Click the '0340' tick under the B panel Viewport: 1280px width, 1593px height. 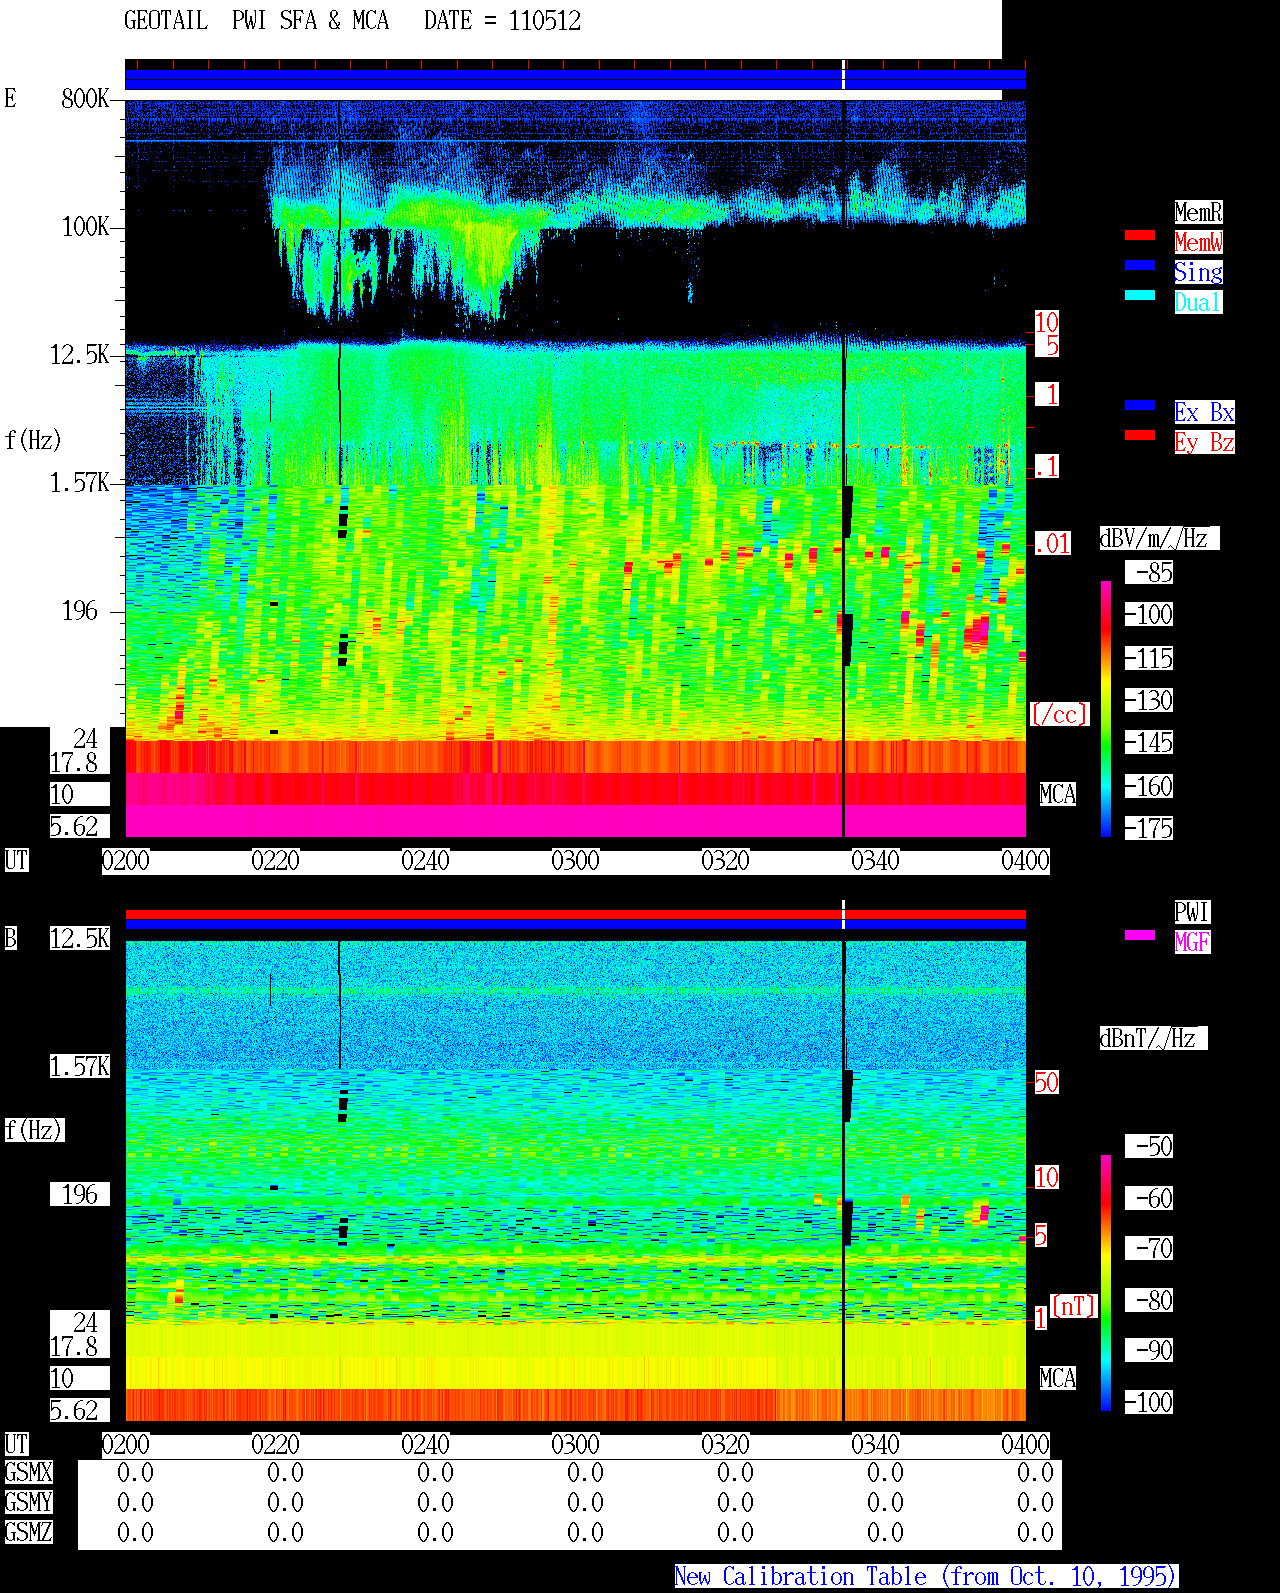coord(875,1444)
